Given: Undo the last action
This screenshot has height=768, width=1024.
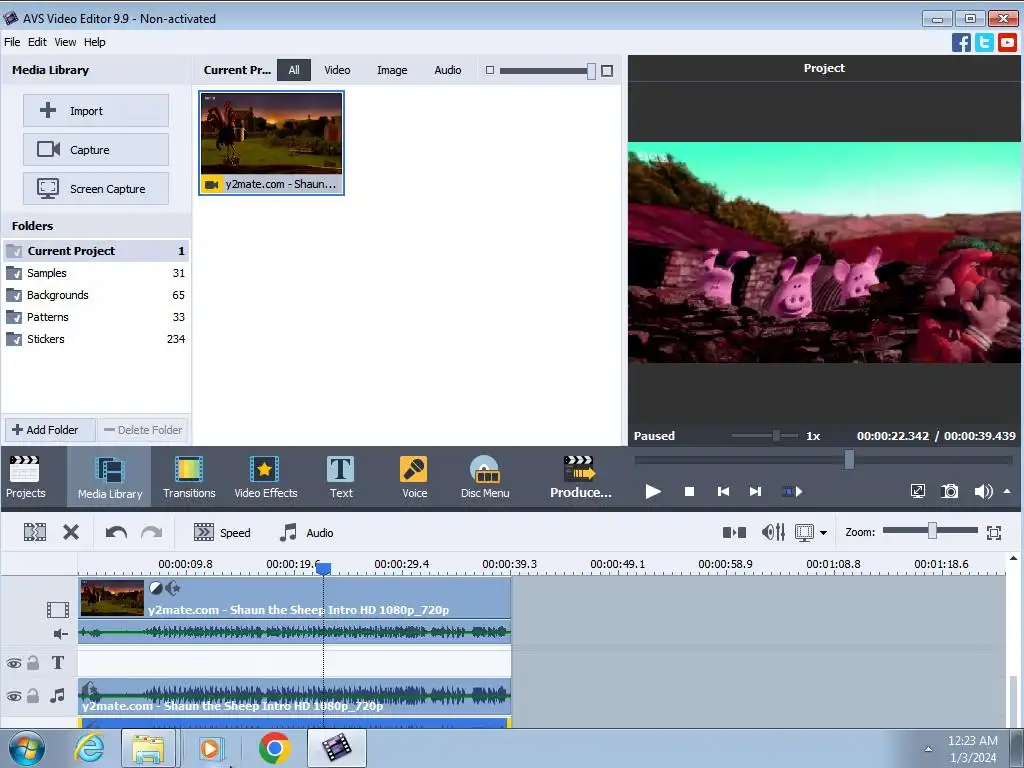Looking at the screenshot, I should pyautogui.click(x=116, y=532).
